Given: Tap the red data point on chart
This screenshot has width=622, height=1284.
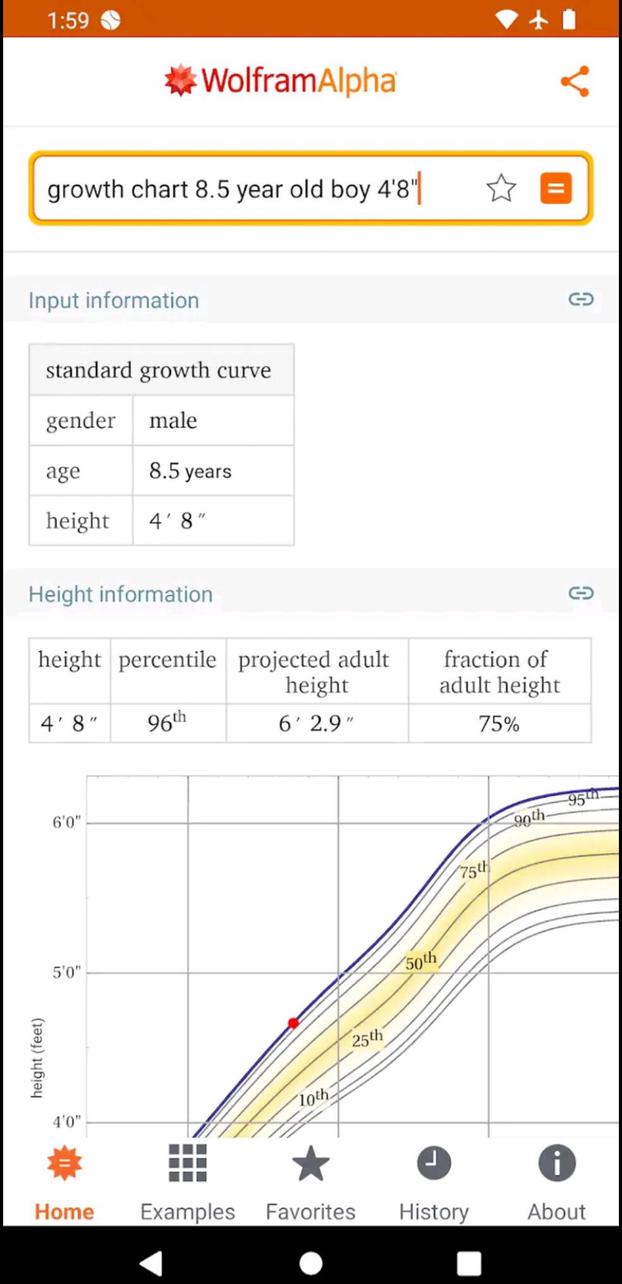Looking at the screenshot, I should [293, 1023].
